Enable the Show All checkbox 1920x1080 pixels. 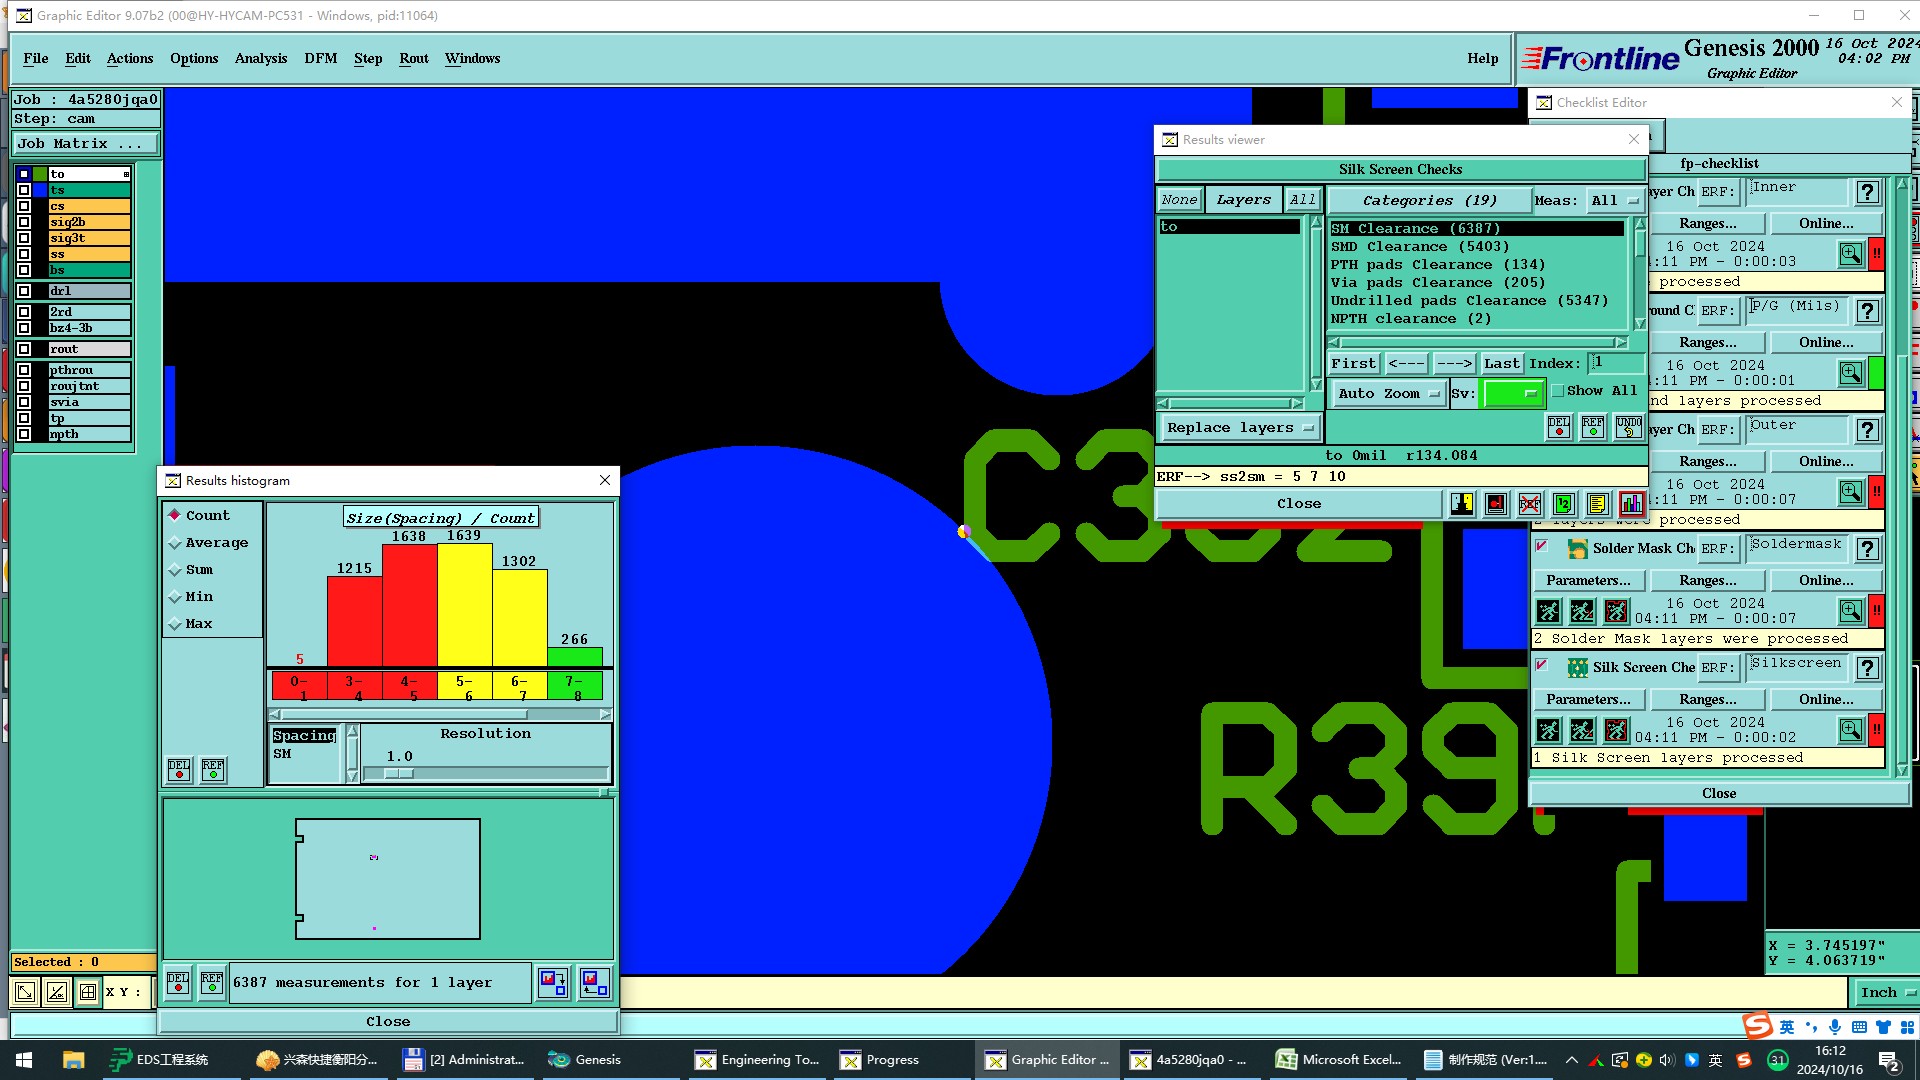click(x=1558, y=392)
